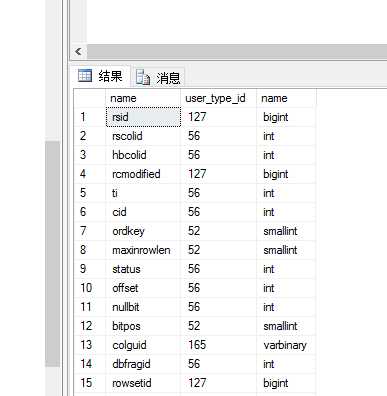The image size is (387, 396).
Task: Select the cell 'offset'
Action: pos(143,288)
